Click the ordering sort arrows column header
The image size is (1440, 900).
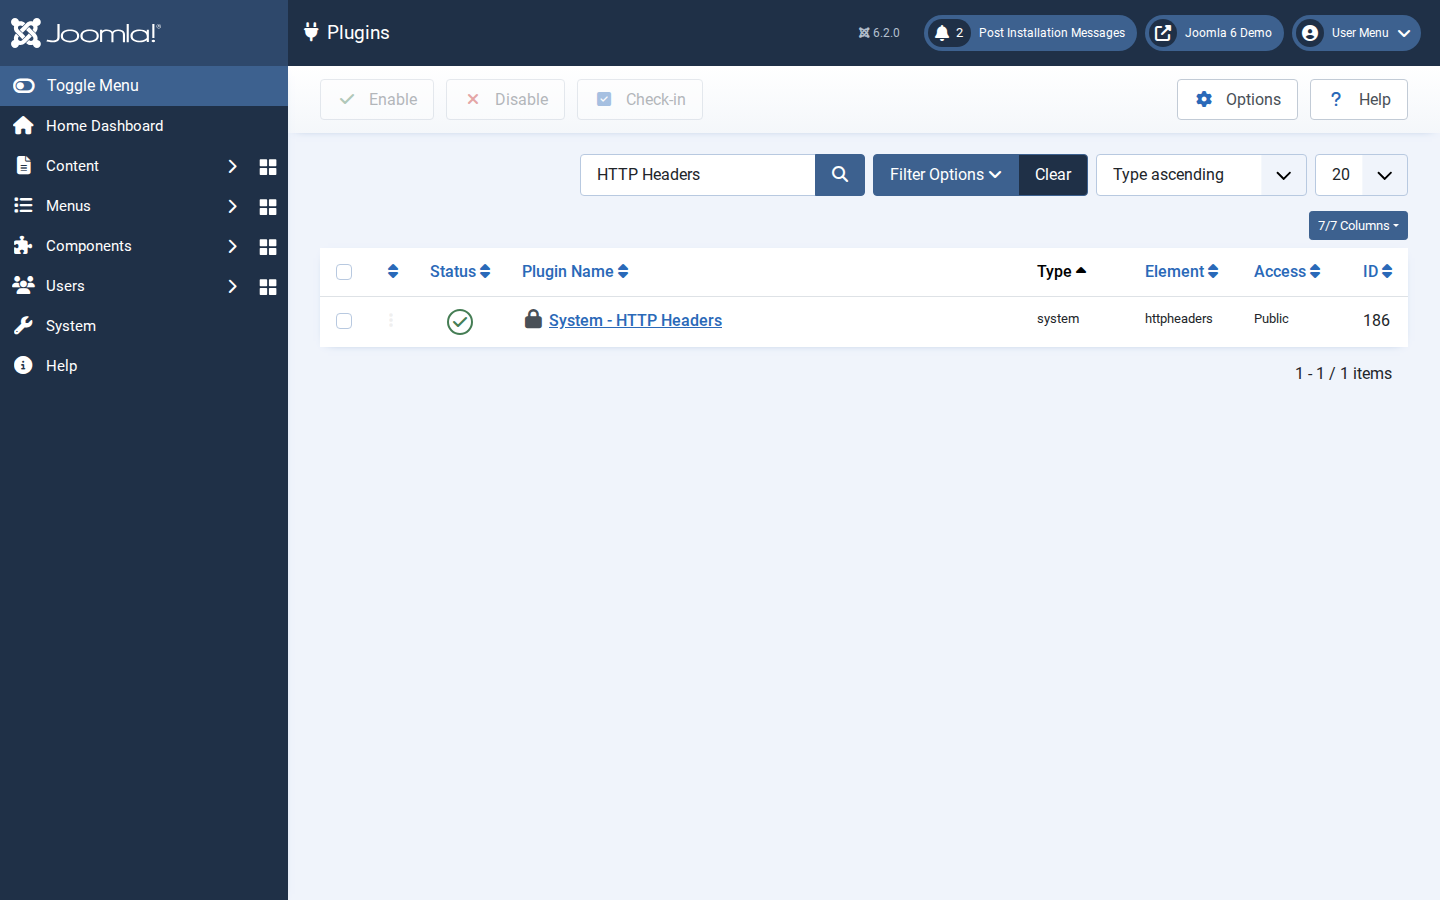[x=393, y=271]
